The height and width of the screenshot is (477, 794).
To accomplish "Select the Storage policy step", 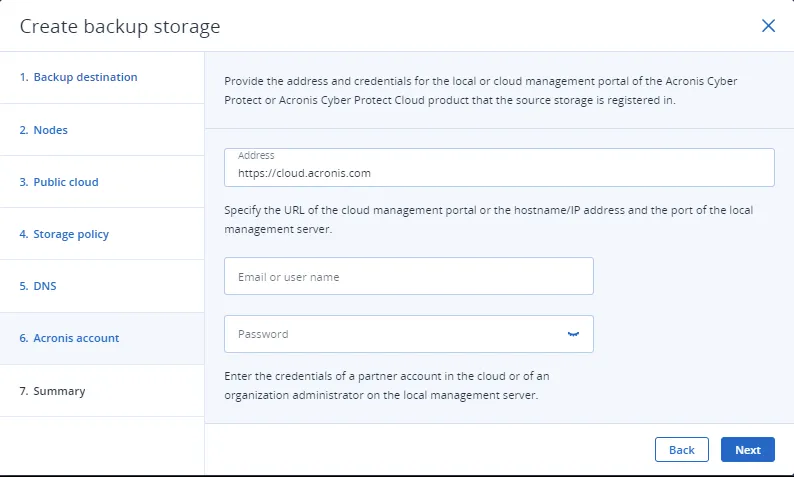I will click(x=102, y=234).
